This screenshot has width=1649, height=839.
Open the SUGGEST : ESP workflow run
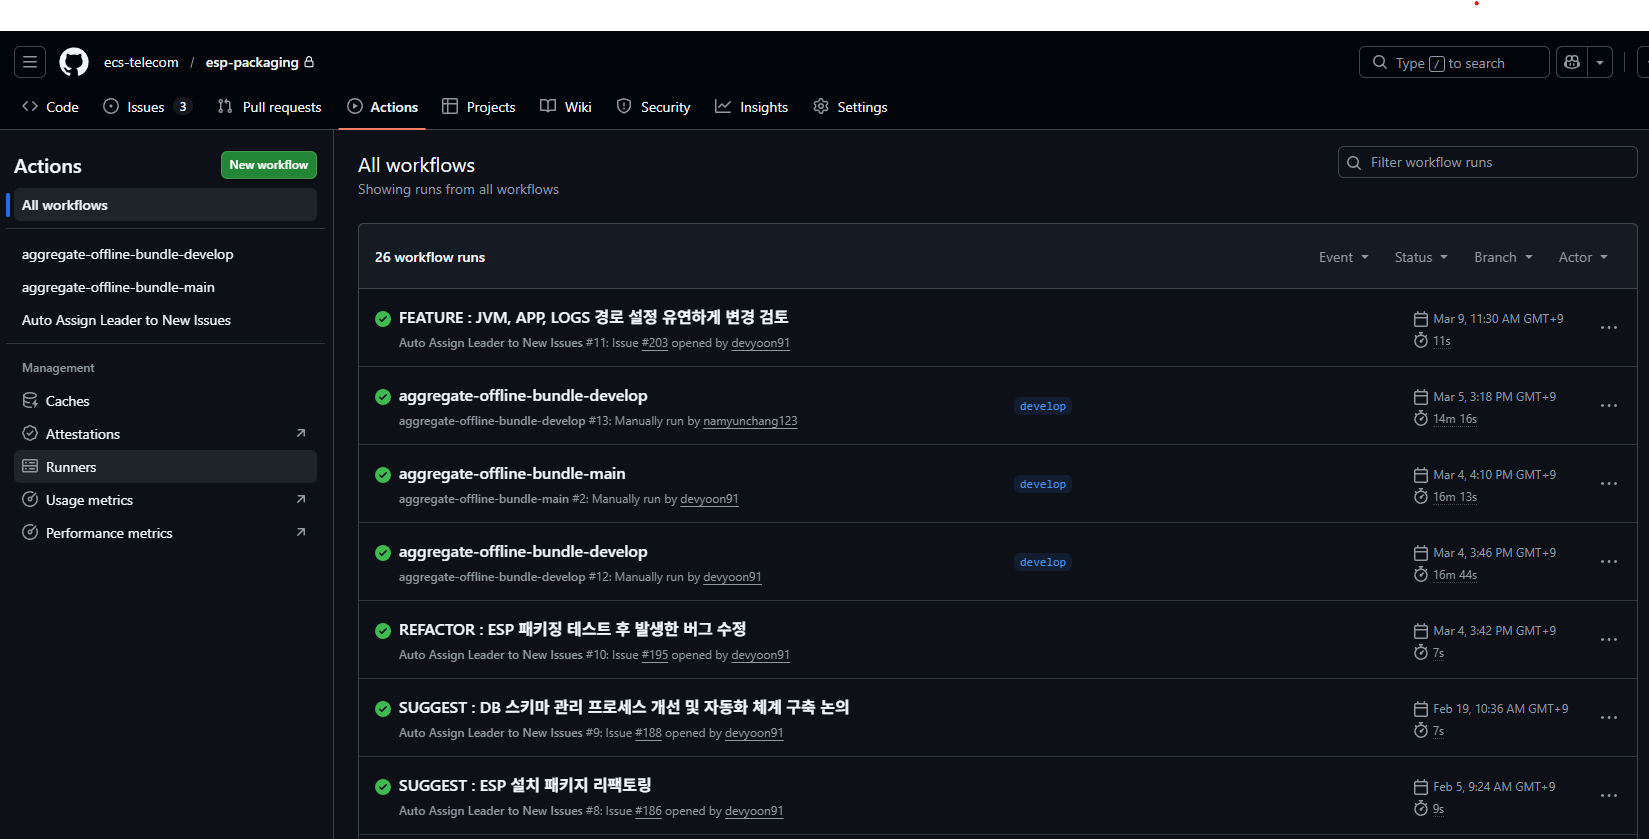[525, 785]
